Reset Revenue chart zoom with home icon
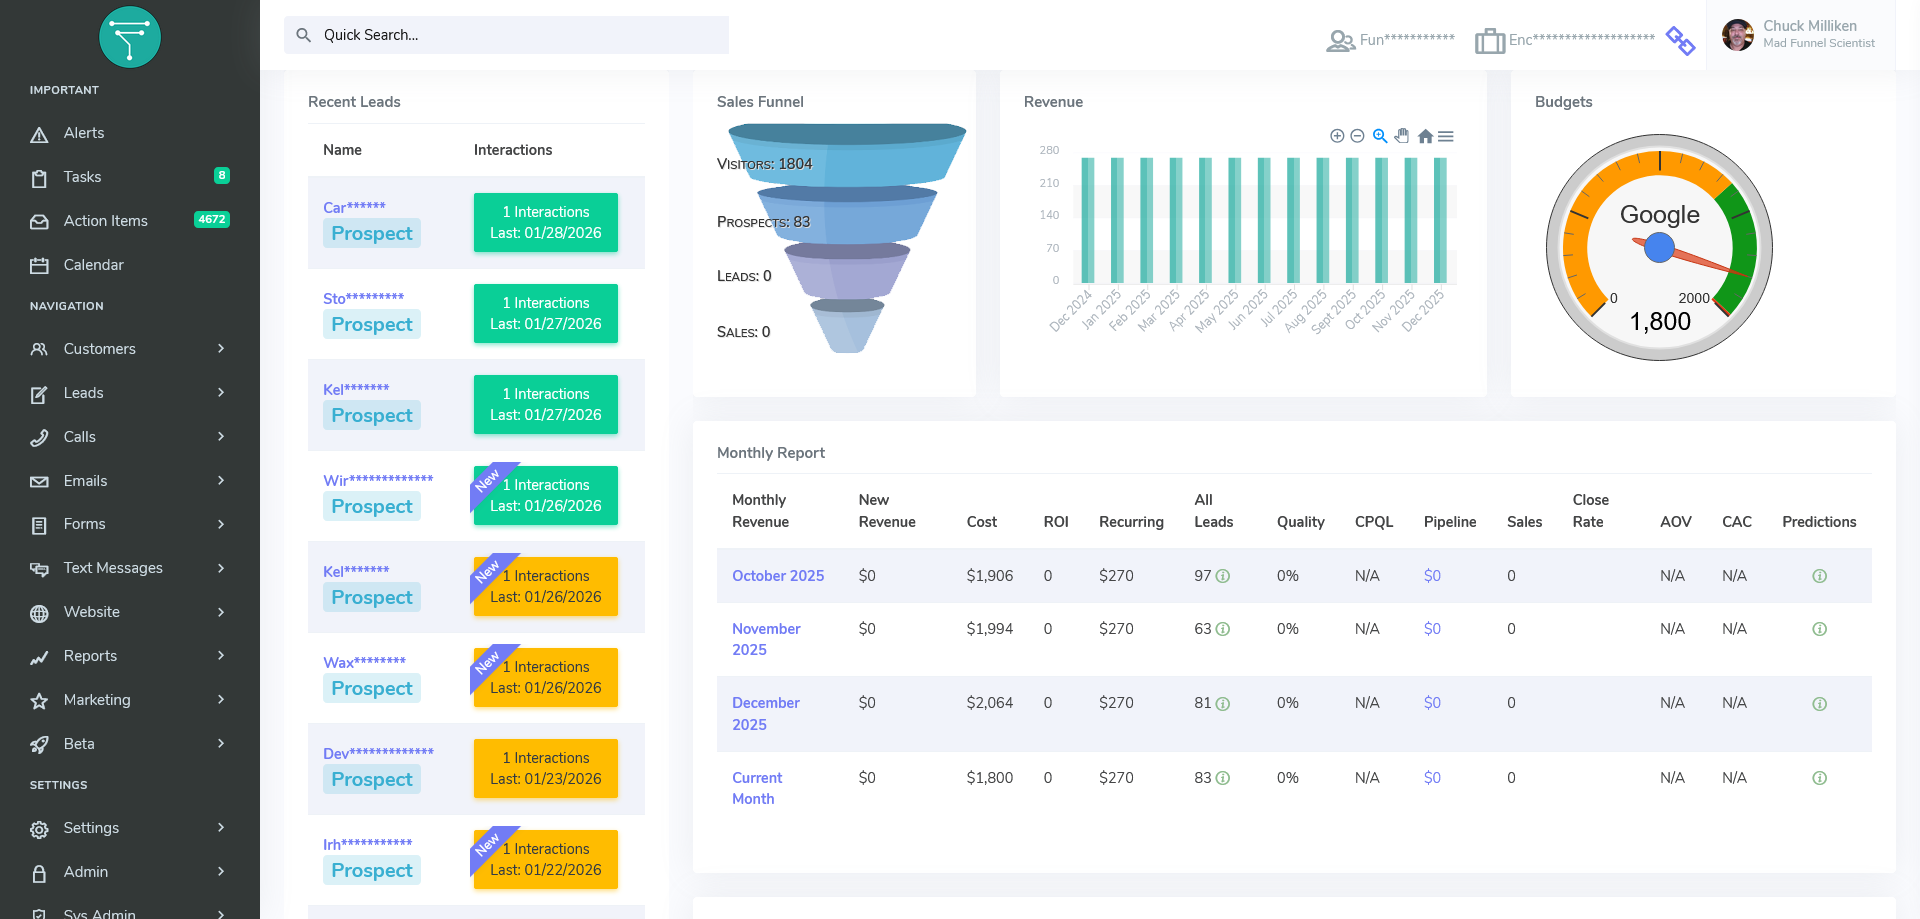1920x919 pixels. tap(1425, 136)
